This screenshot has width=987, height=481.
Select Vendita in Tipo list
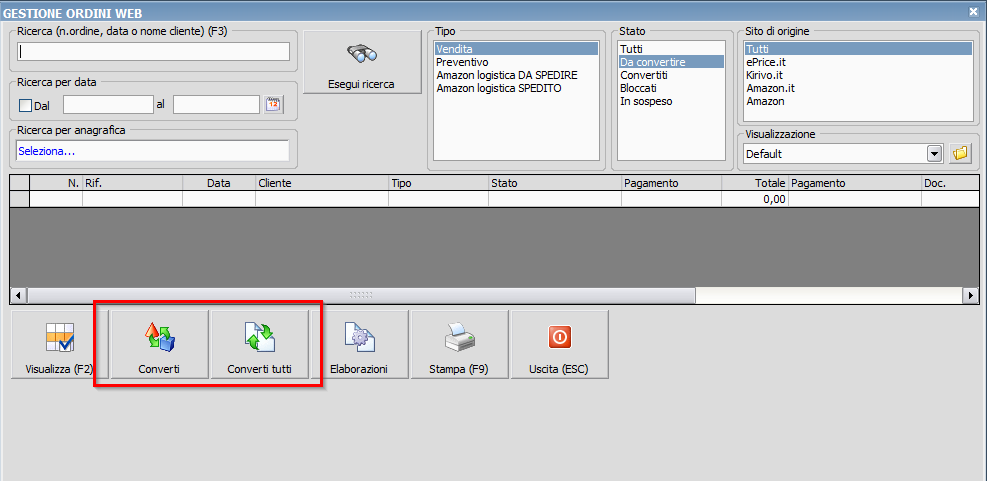pos(516,48)
